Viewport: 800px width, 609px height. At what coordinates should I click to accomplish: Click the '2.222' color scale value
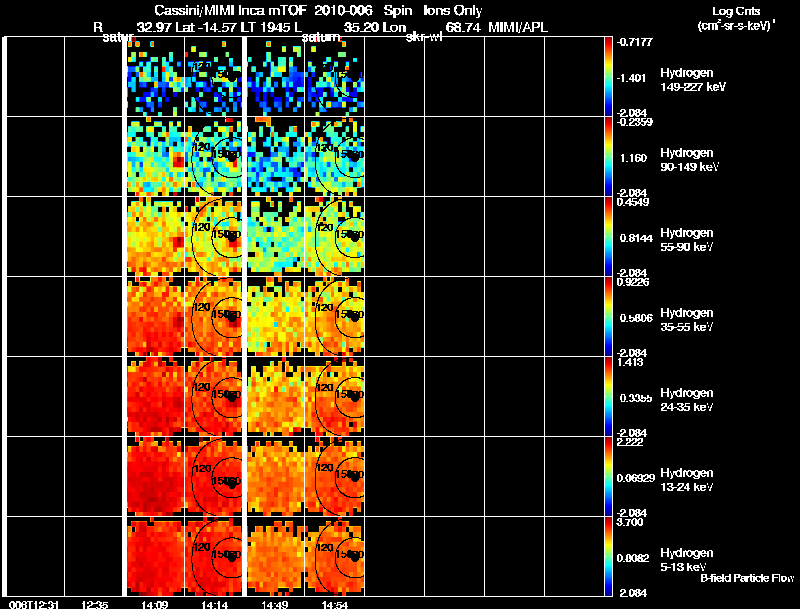(x=630, y=442)
